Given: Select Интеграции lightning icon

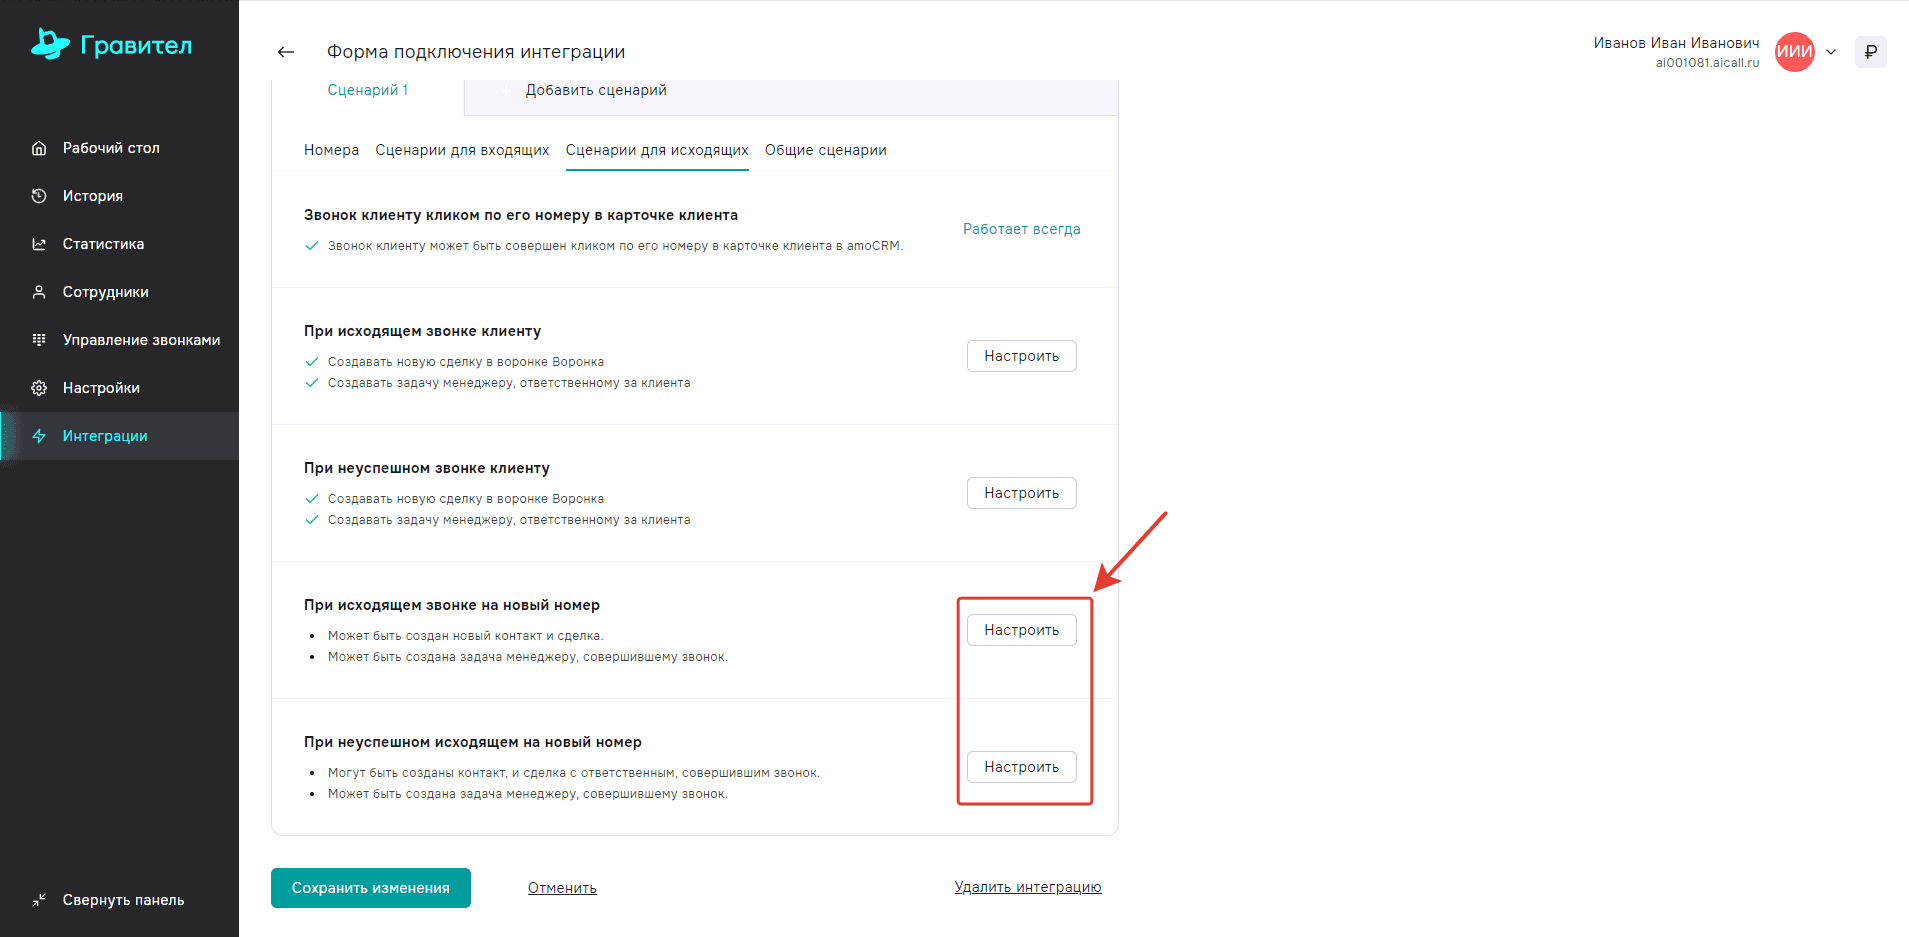Looking at the screenshot, I should 39,436.
